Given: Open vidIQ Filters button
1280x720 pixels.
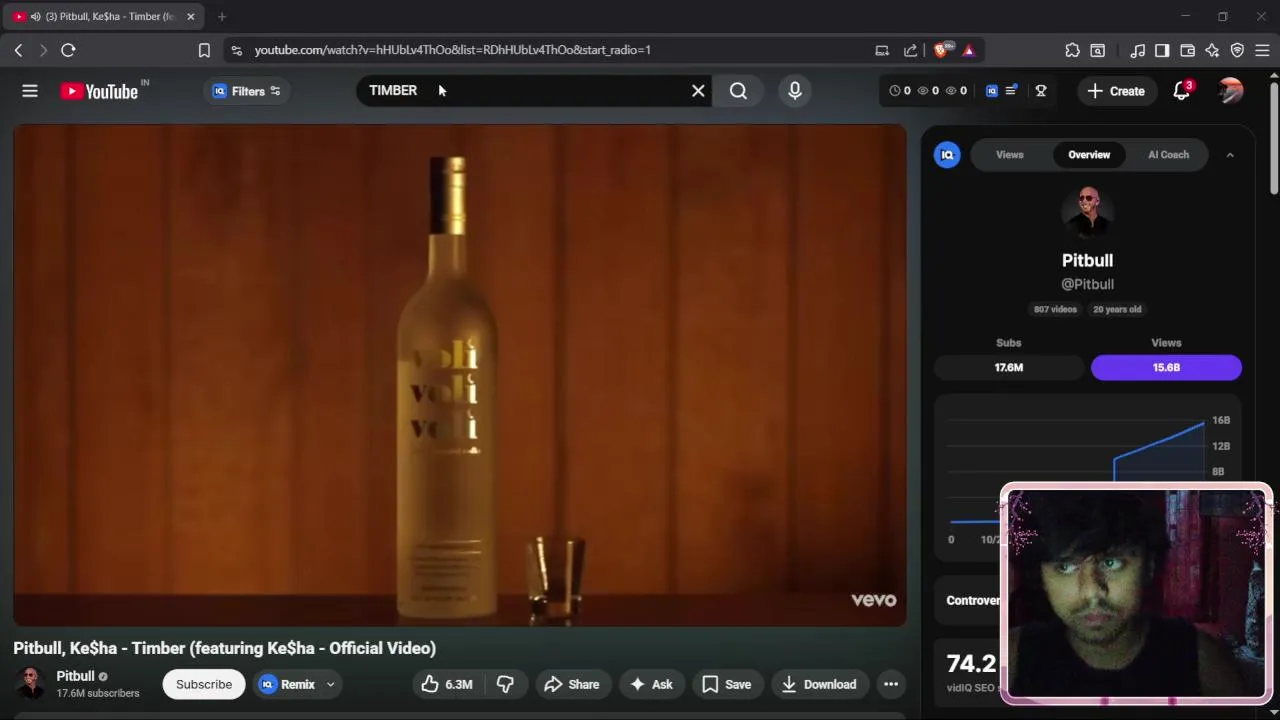Looking at the screenshot, I should [247, 91].
